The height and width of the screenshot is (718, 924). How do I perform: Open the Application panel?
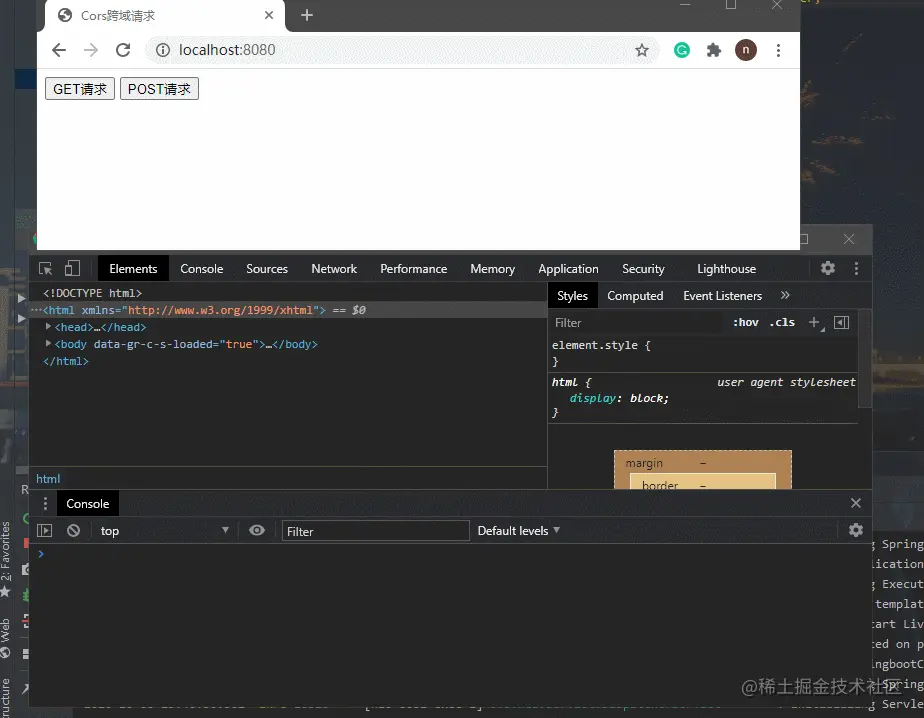click(568, 269)
